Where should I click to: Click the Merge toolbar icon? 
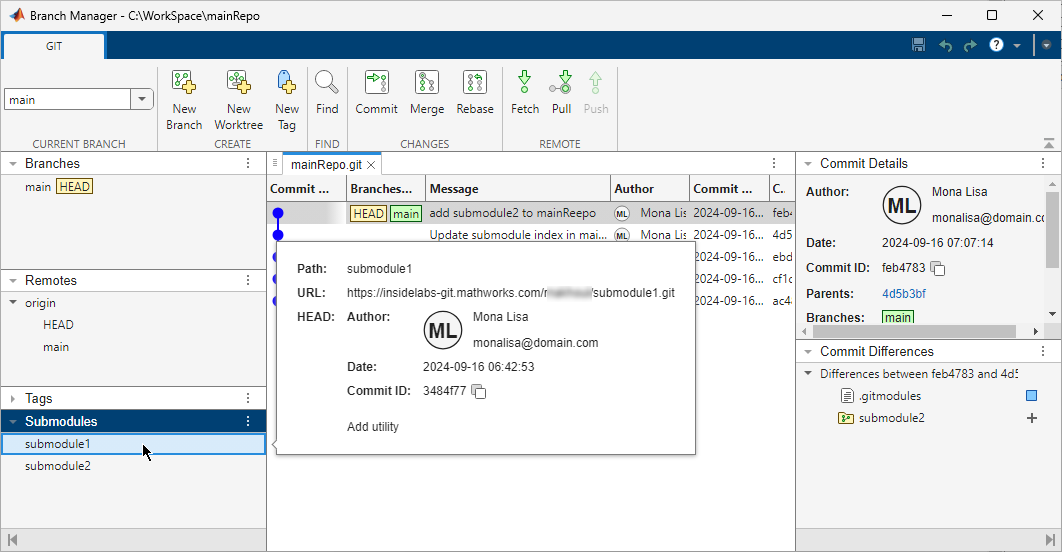(427, 83)
